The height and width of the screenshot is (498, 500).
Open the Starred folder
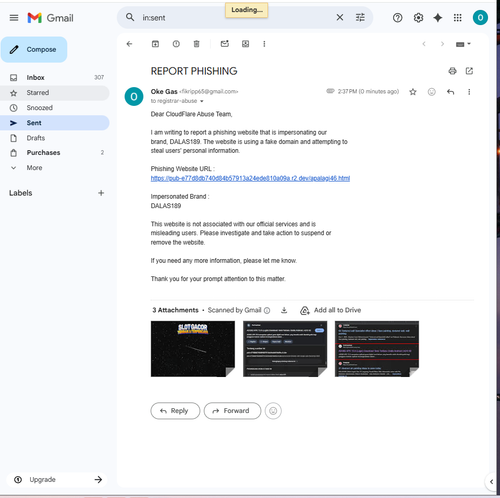pos(55,93)
